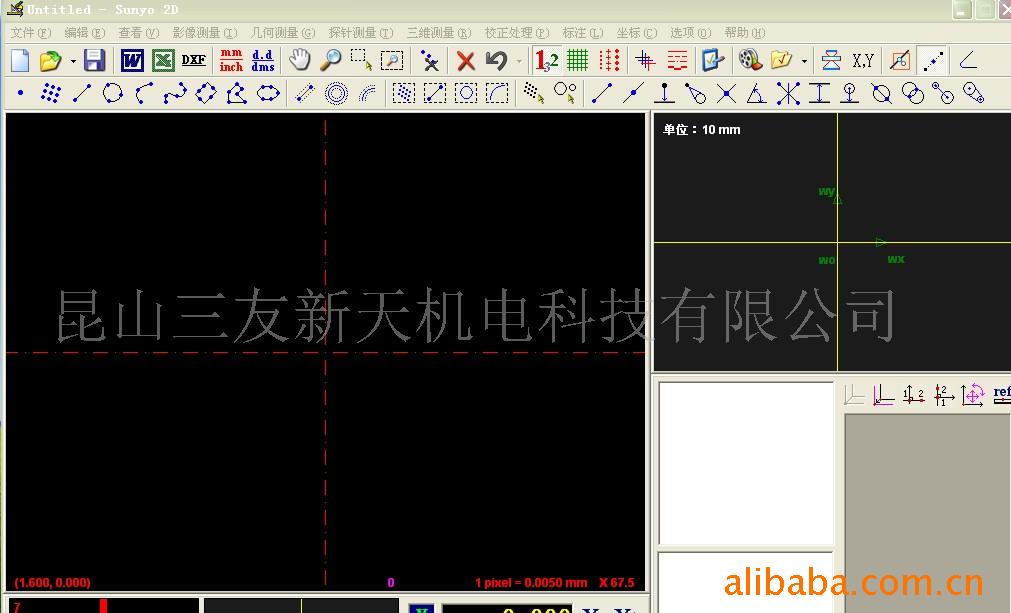Open the checkmarked folder icon
The image size is (1011, 613).
pyautogui.click(x=781, y=61)
